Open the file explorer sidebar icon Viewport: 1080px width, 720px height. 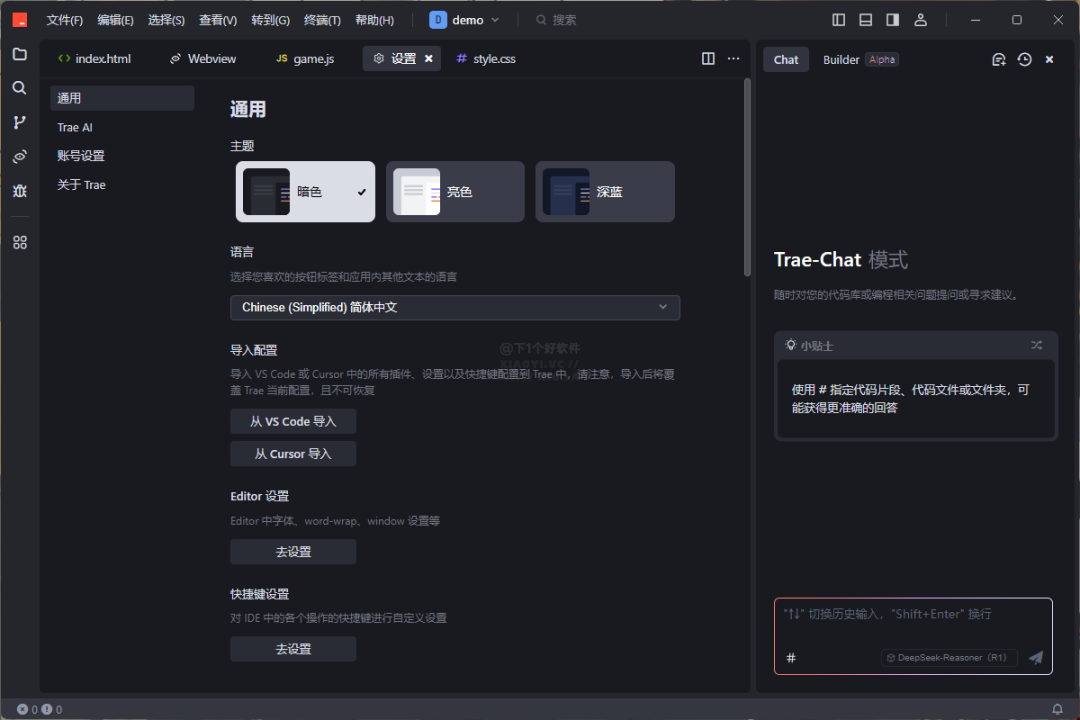pos(19,54)
